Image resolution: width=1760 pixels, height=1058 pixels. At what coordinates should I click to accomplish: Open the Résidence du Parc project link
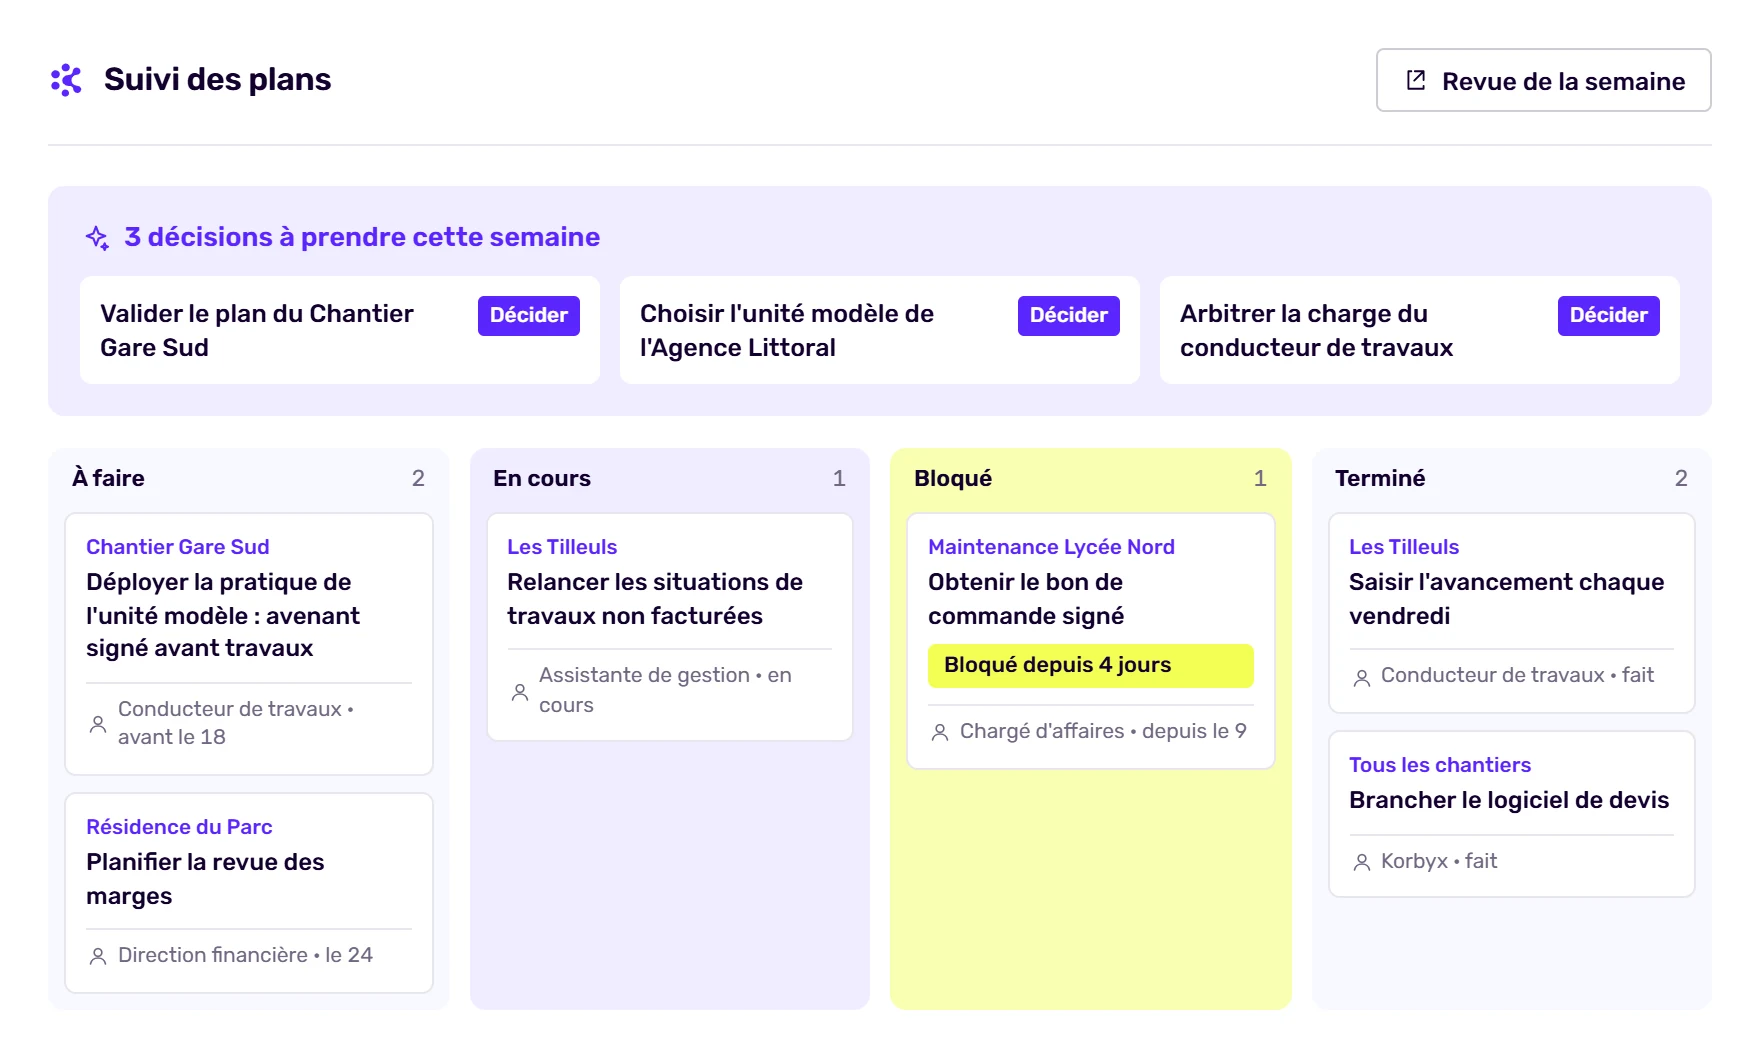pos(179,827)
